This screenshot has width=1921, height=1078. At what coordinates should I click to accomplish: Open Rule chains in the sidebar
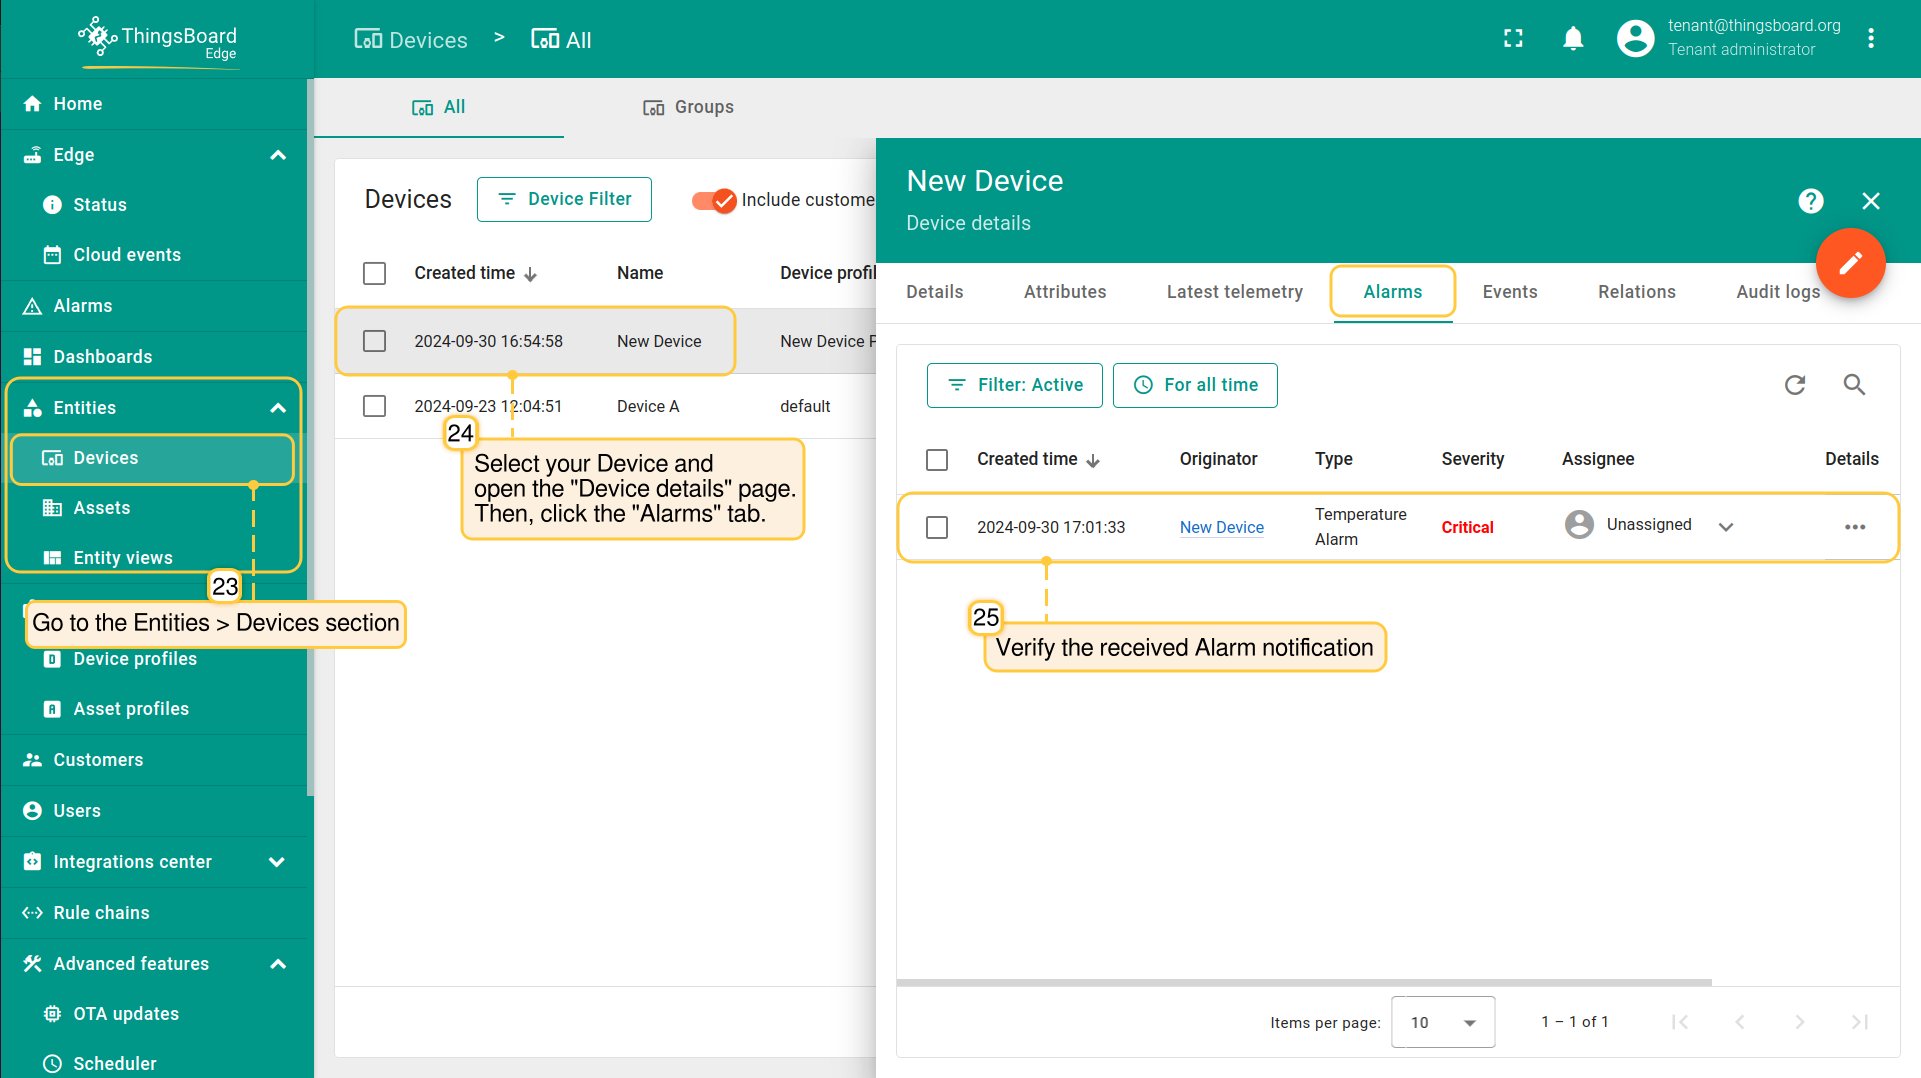click(x=101, y=913)
